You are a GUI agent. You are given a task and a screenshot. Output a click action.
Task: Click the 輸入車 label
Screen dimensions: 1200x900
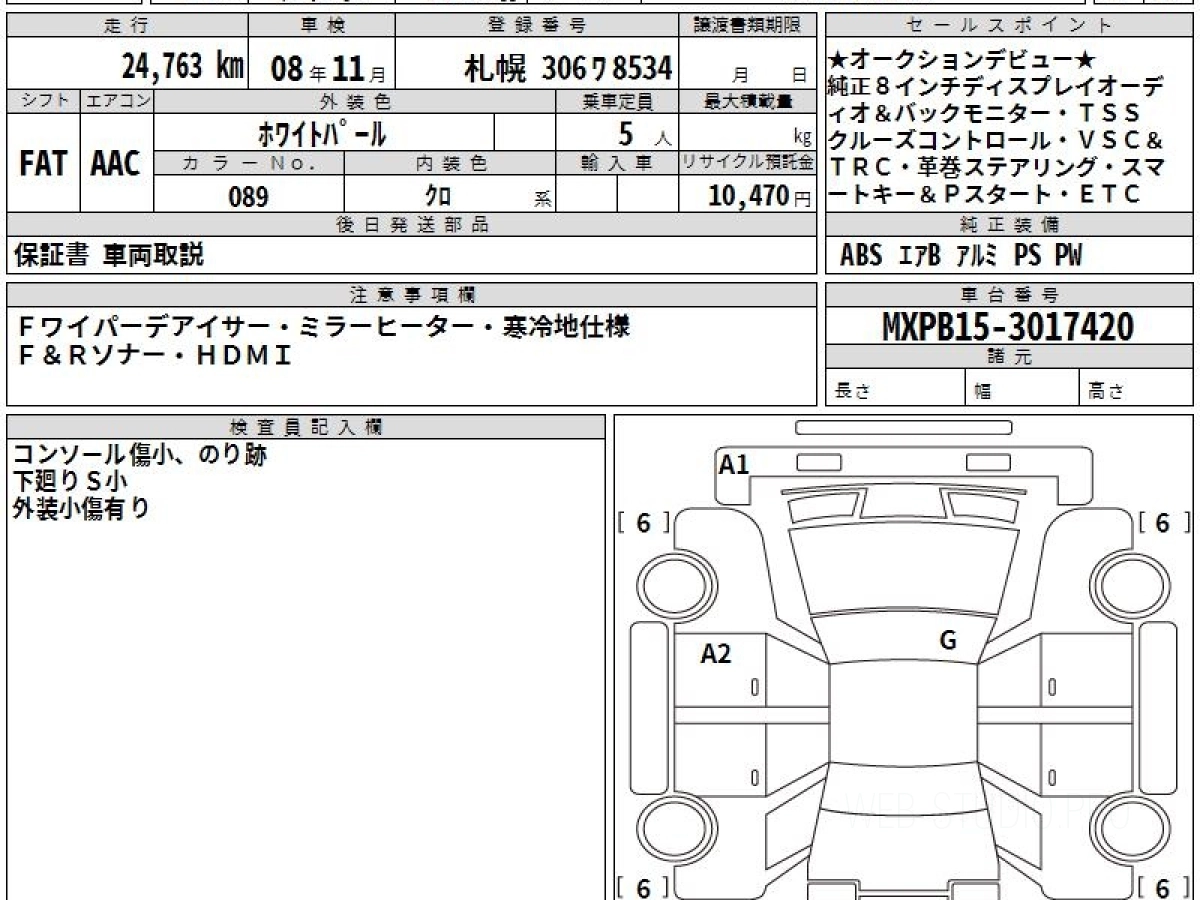(617, 163)
